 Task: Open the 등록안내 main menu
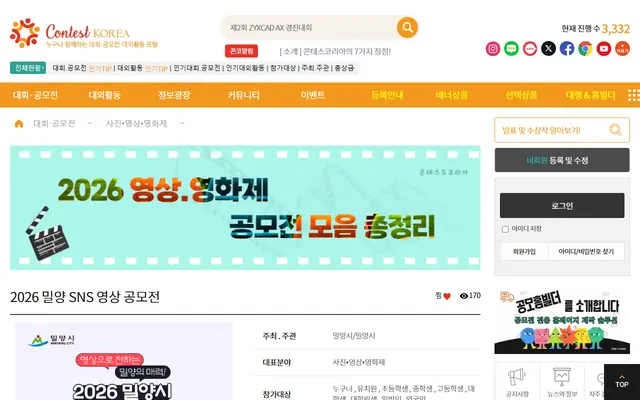click(387, 95)
